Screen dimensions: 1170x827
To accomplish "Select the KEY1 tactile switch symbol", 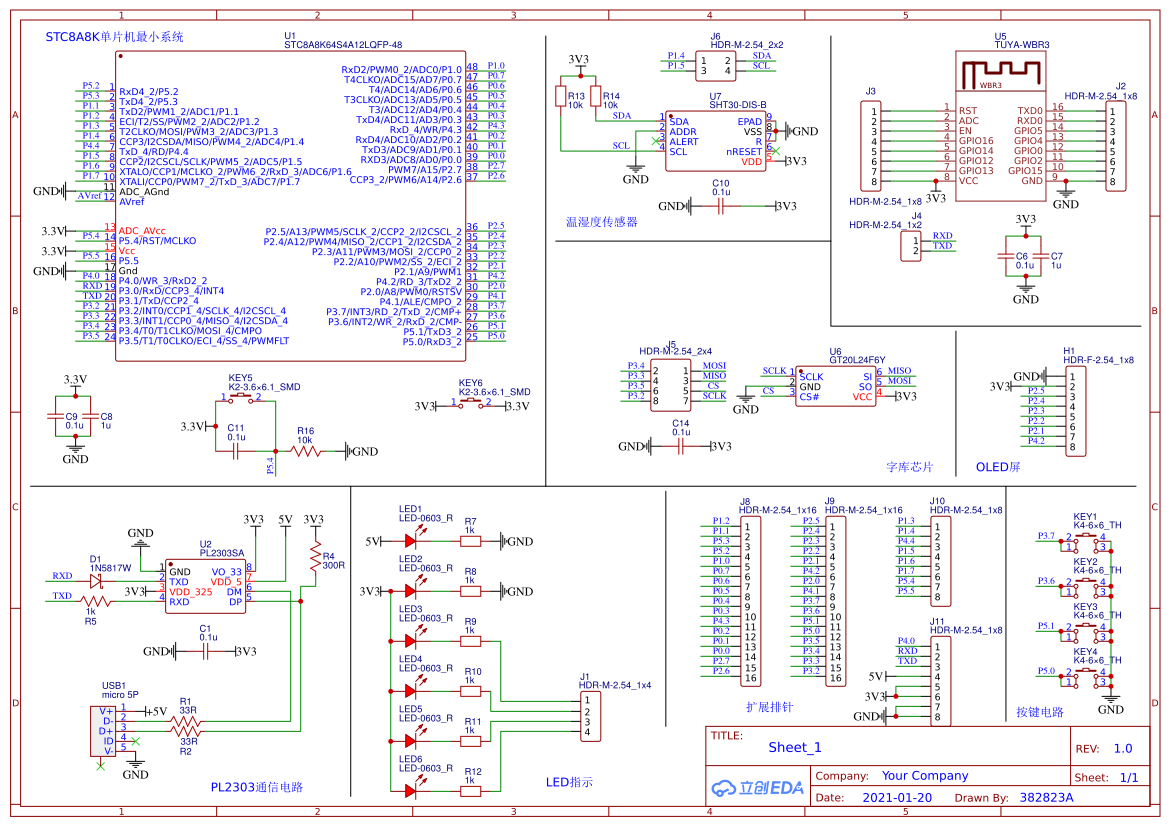I will [x=1085, y=543].
